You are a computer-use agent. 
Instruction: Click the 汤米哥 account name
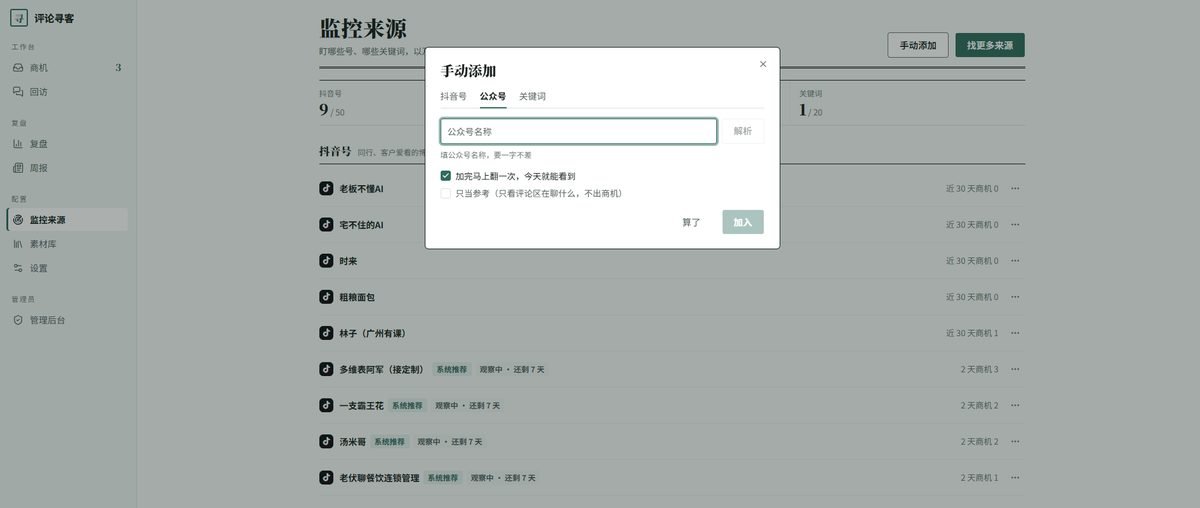point(352,441)
